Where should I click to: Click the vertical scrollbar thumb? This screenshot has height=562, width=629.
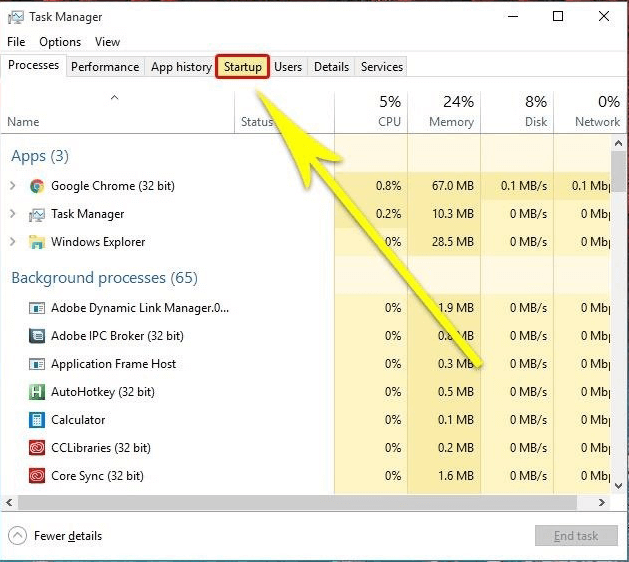click(x=619, y=172)
